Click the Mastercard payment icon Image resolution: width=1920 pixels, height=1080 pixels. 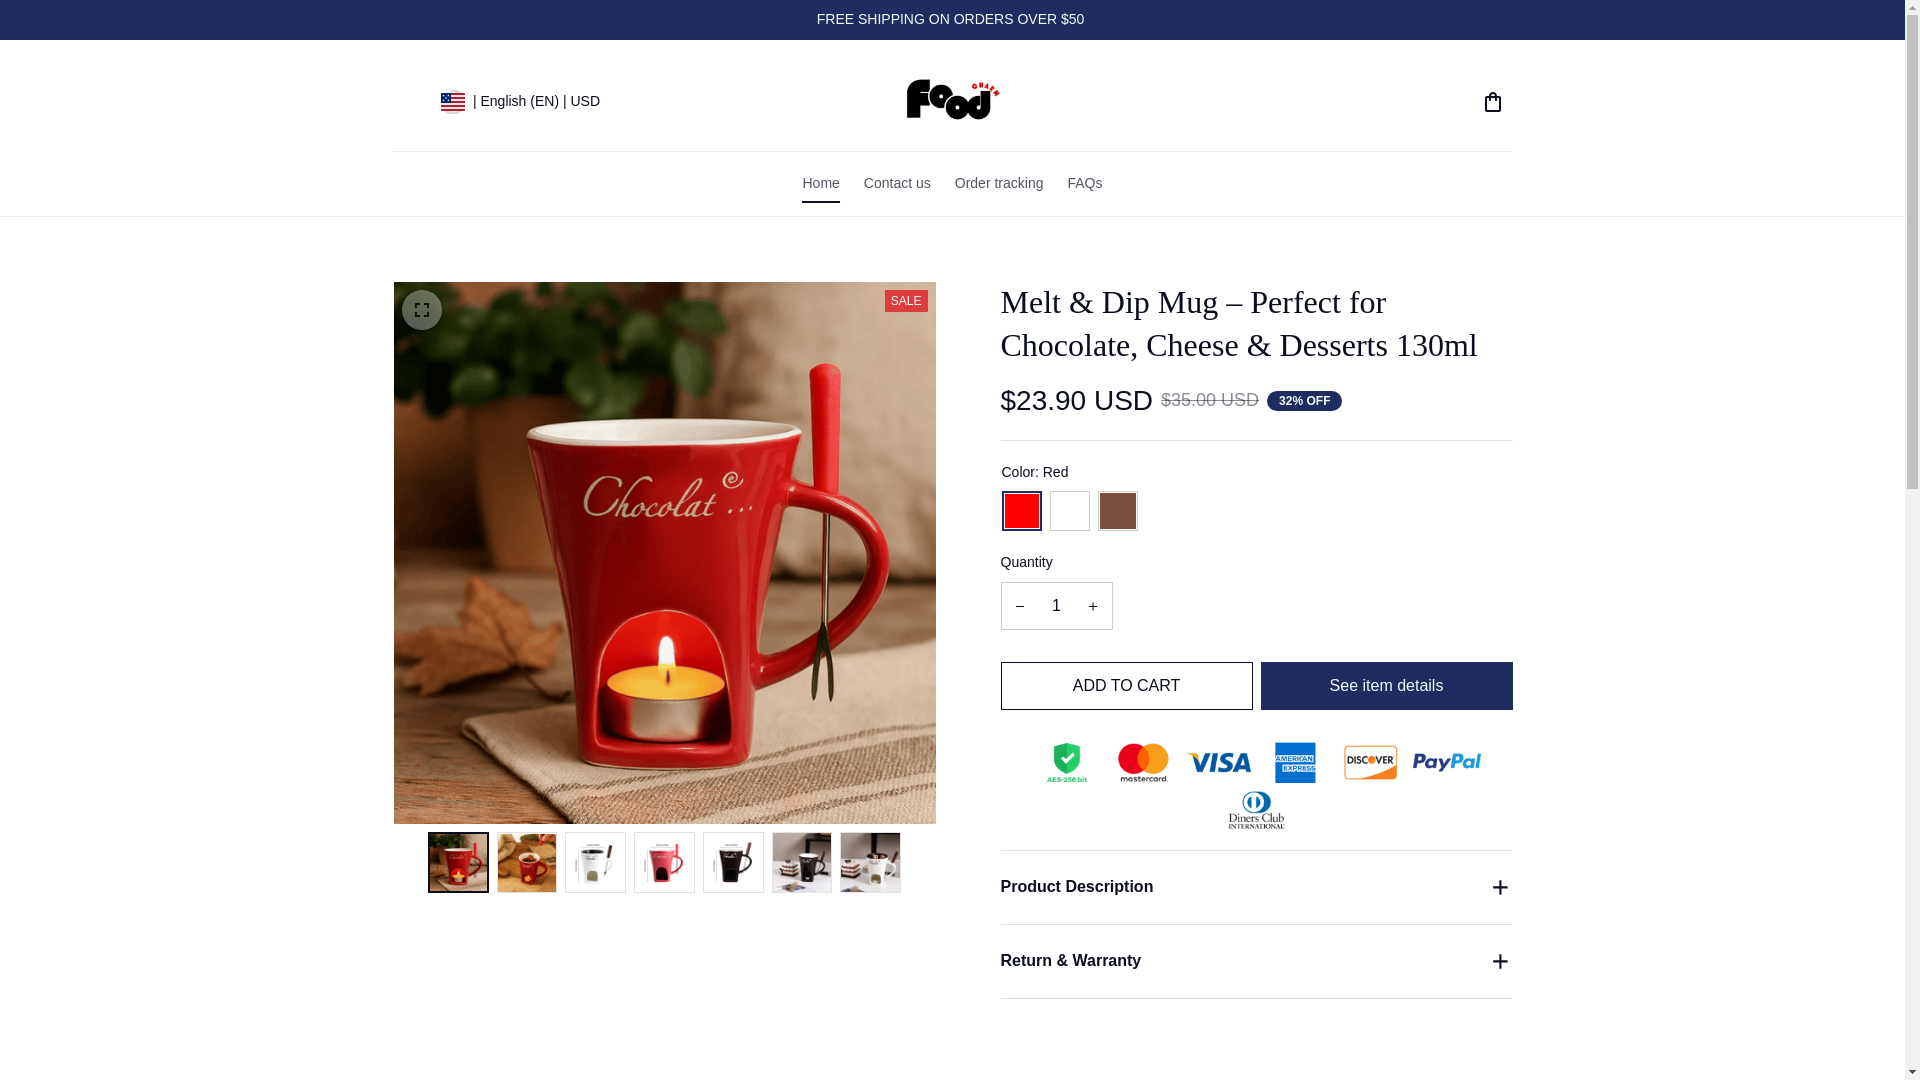[1143, 763]
